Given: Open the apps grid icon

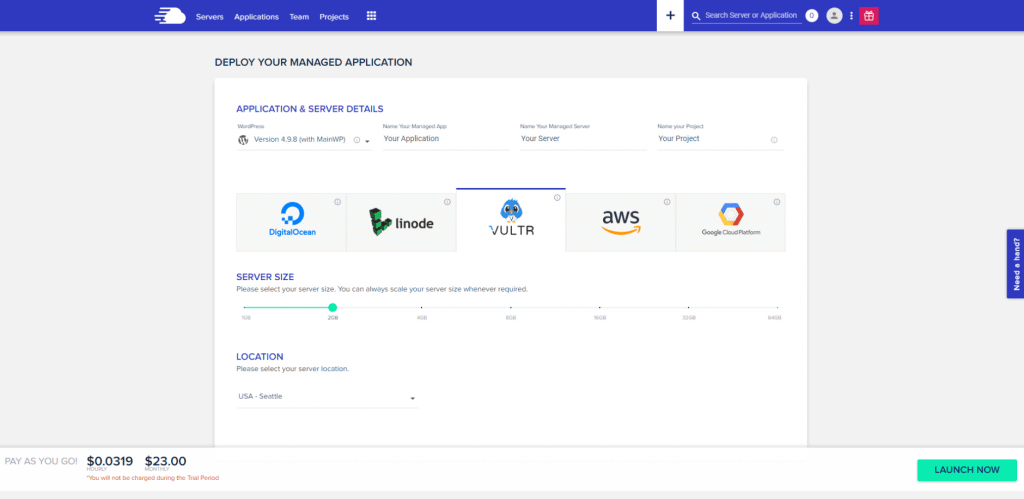Looking at the screenshot, I should (x=371, y=16).
